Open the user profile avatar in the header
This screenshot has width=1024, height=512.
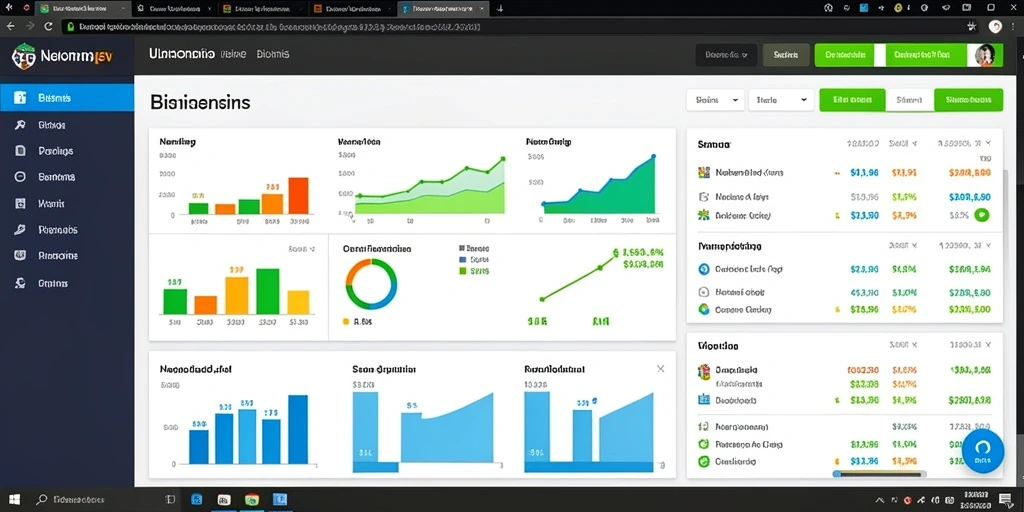coord(984,55)
